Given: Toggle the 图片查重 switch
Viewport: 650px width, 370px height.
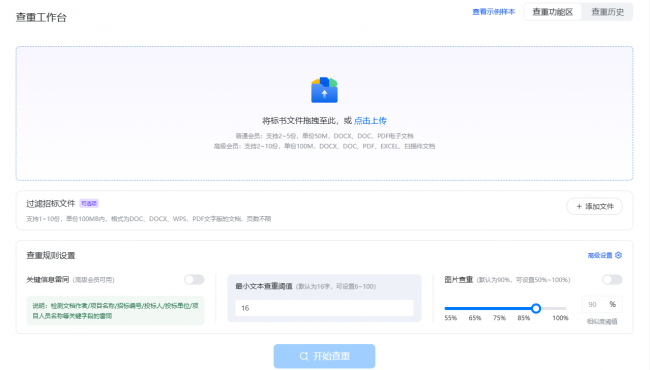Looking at the screenshot, I should click(612, 280).
